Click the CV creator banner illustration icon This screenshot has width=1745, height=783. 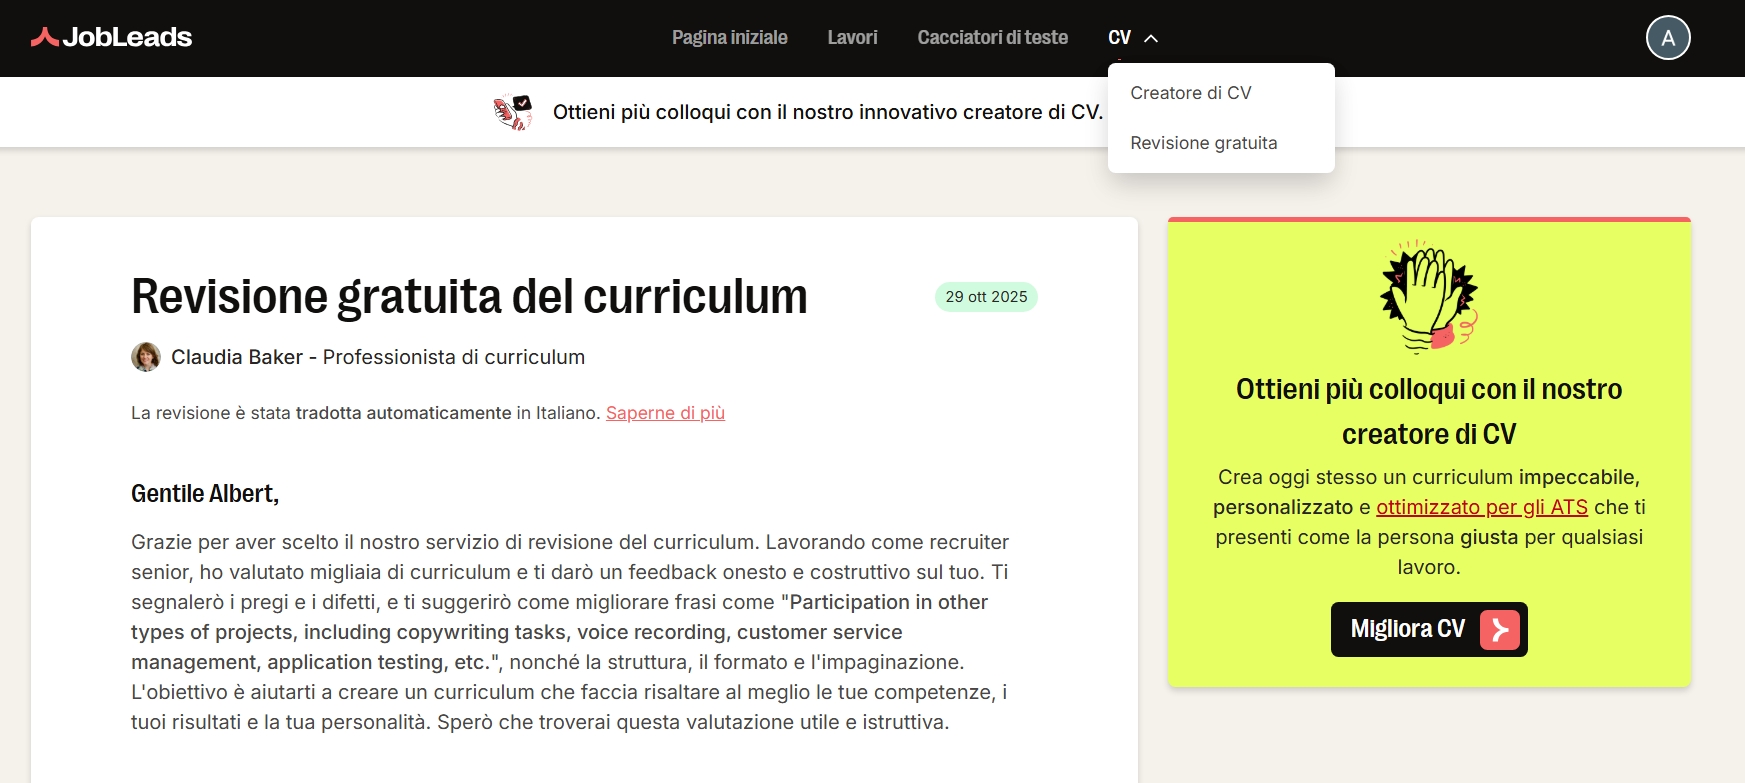pyautogui.click(x=513, y=112)
